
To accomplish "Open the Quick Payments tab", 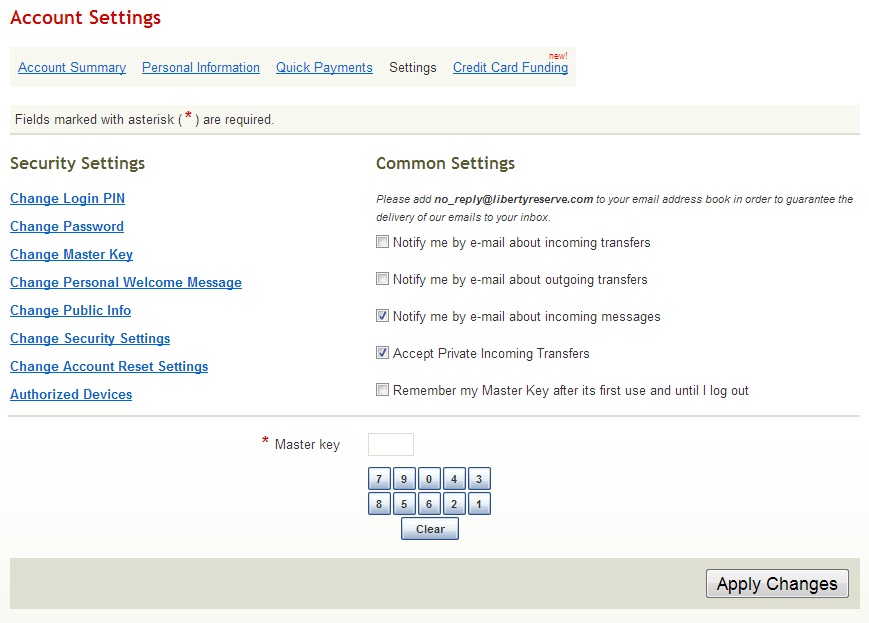I will tap(324, 68).
